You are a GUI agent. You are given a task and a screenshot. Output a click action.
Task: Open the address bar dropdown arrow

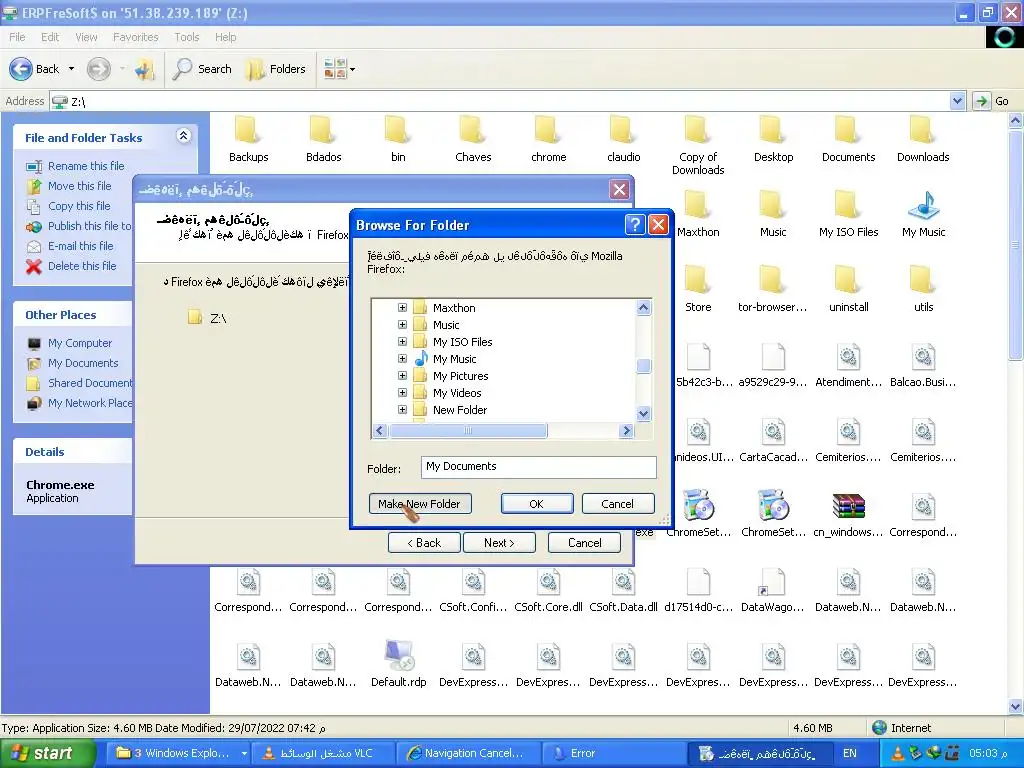tap(957, 101)
